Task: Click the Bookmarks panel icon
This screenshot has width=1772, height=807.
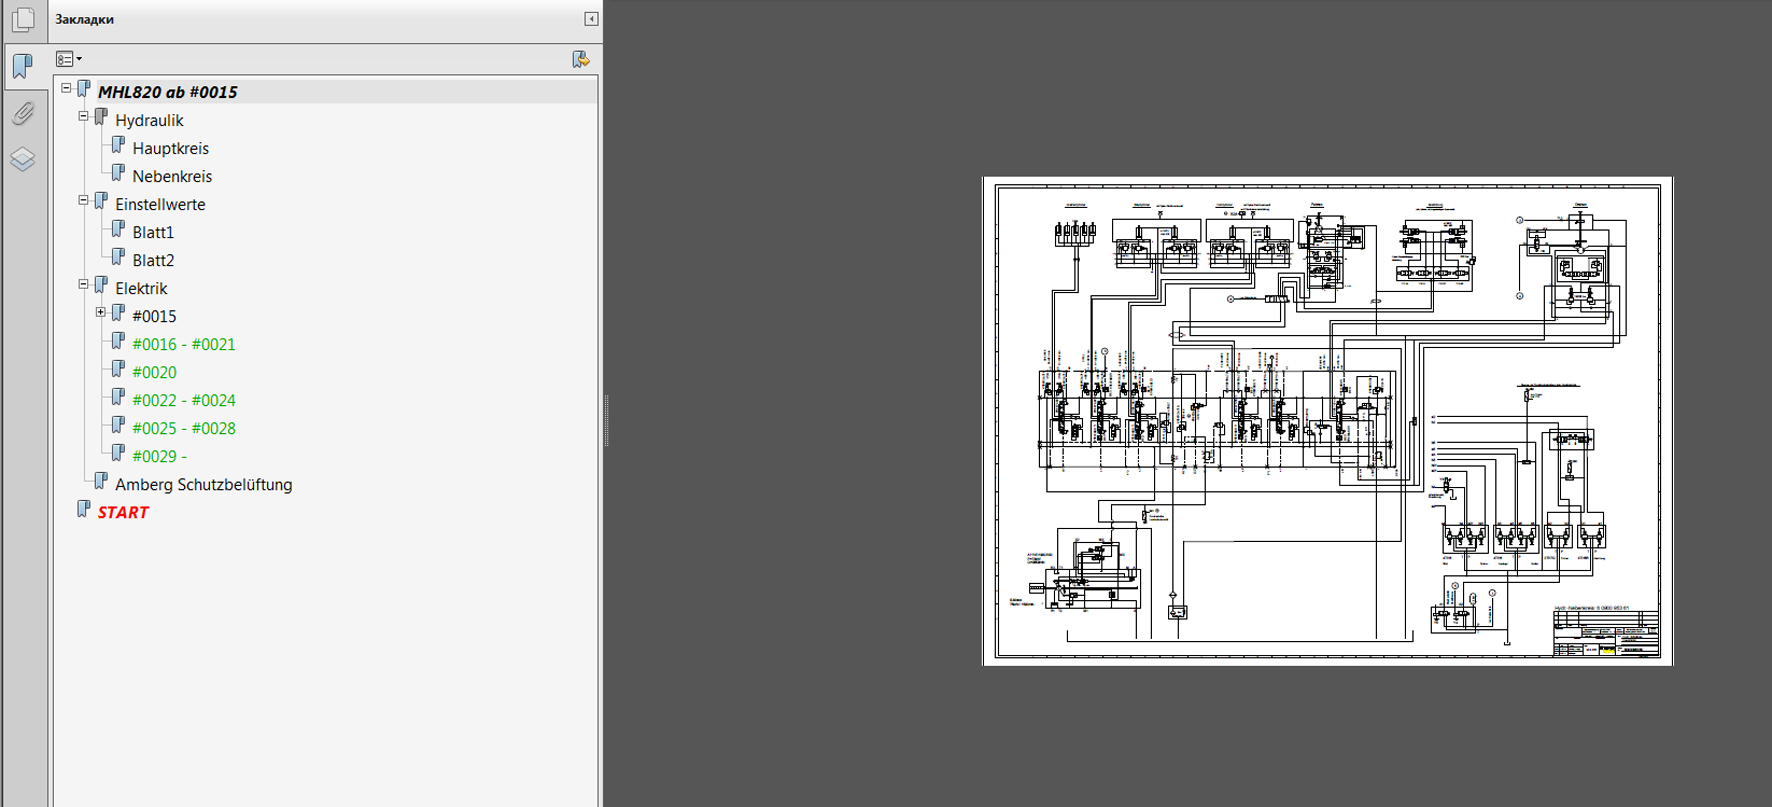Action: tap(22, 67)
